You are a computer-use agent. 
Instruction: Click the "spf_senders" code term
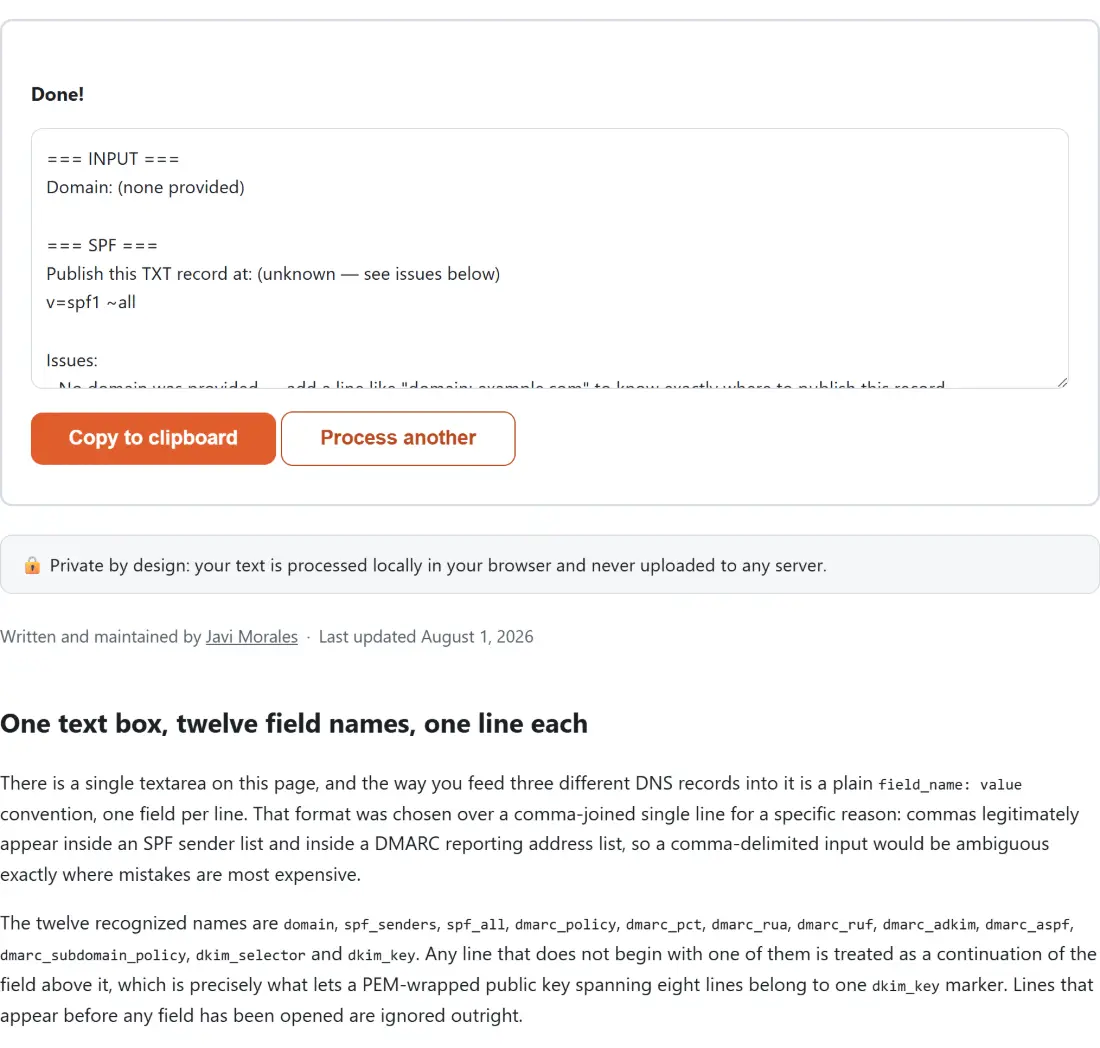(x=390, y=925)
